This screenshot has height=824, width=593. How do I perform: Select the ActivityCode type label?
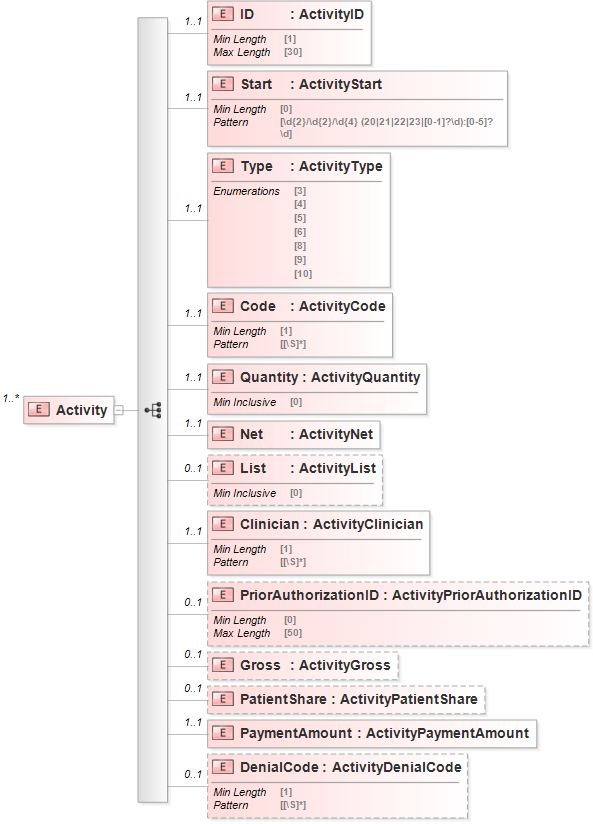tap(342, 306)
